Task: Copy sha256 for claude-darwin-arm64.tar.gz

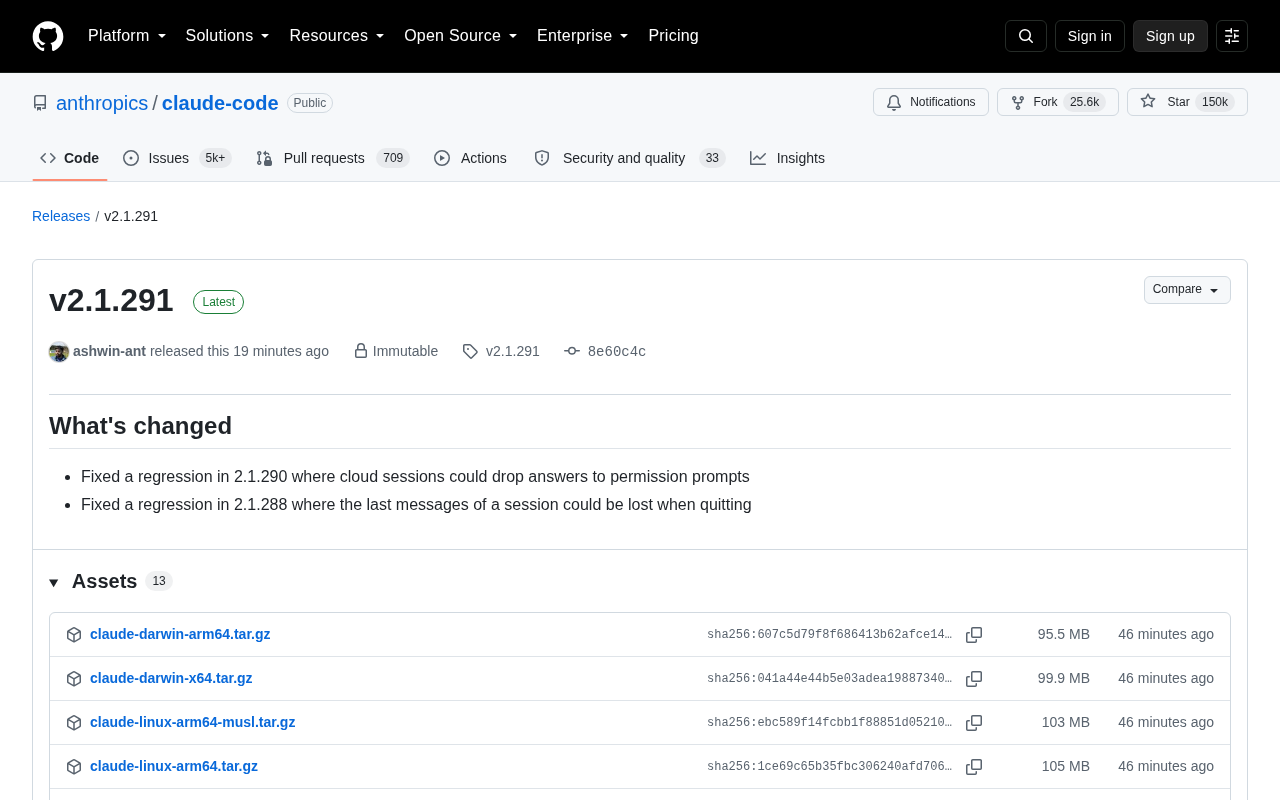Action: (x=974, y=635)
